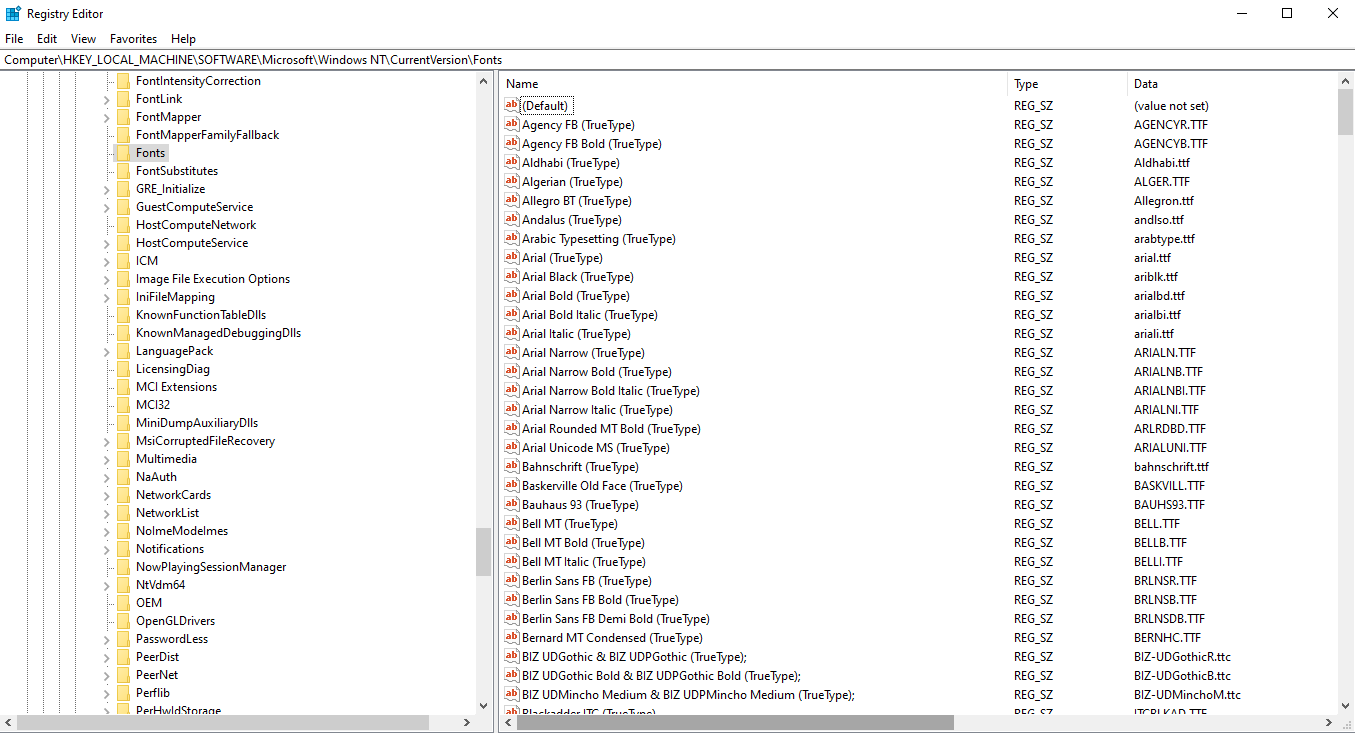Click the folder icon of ICM key
This screenshot has height=733, width=1355.
[x=123, y=261]
